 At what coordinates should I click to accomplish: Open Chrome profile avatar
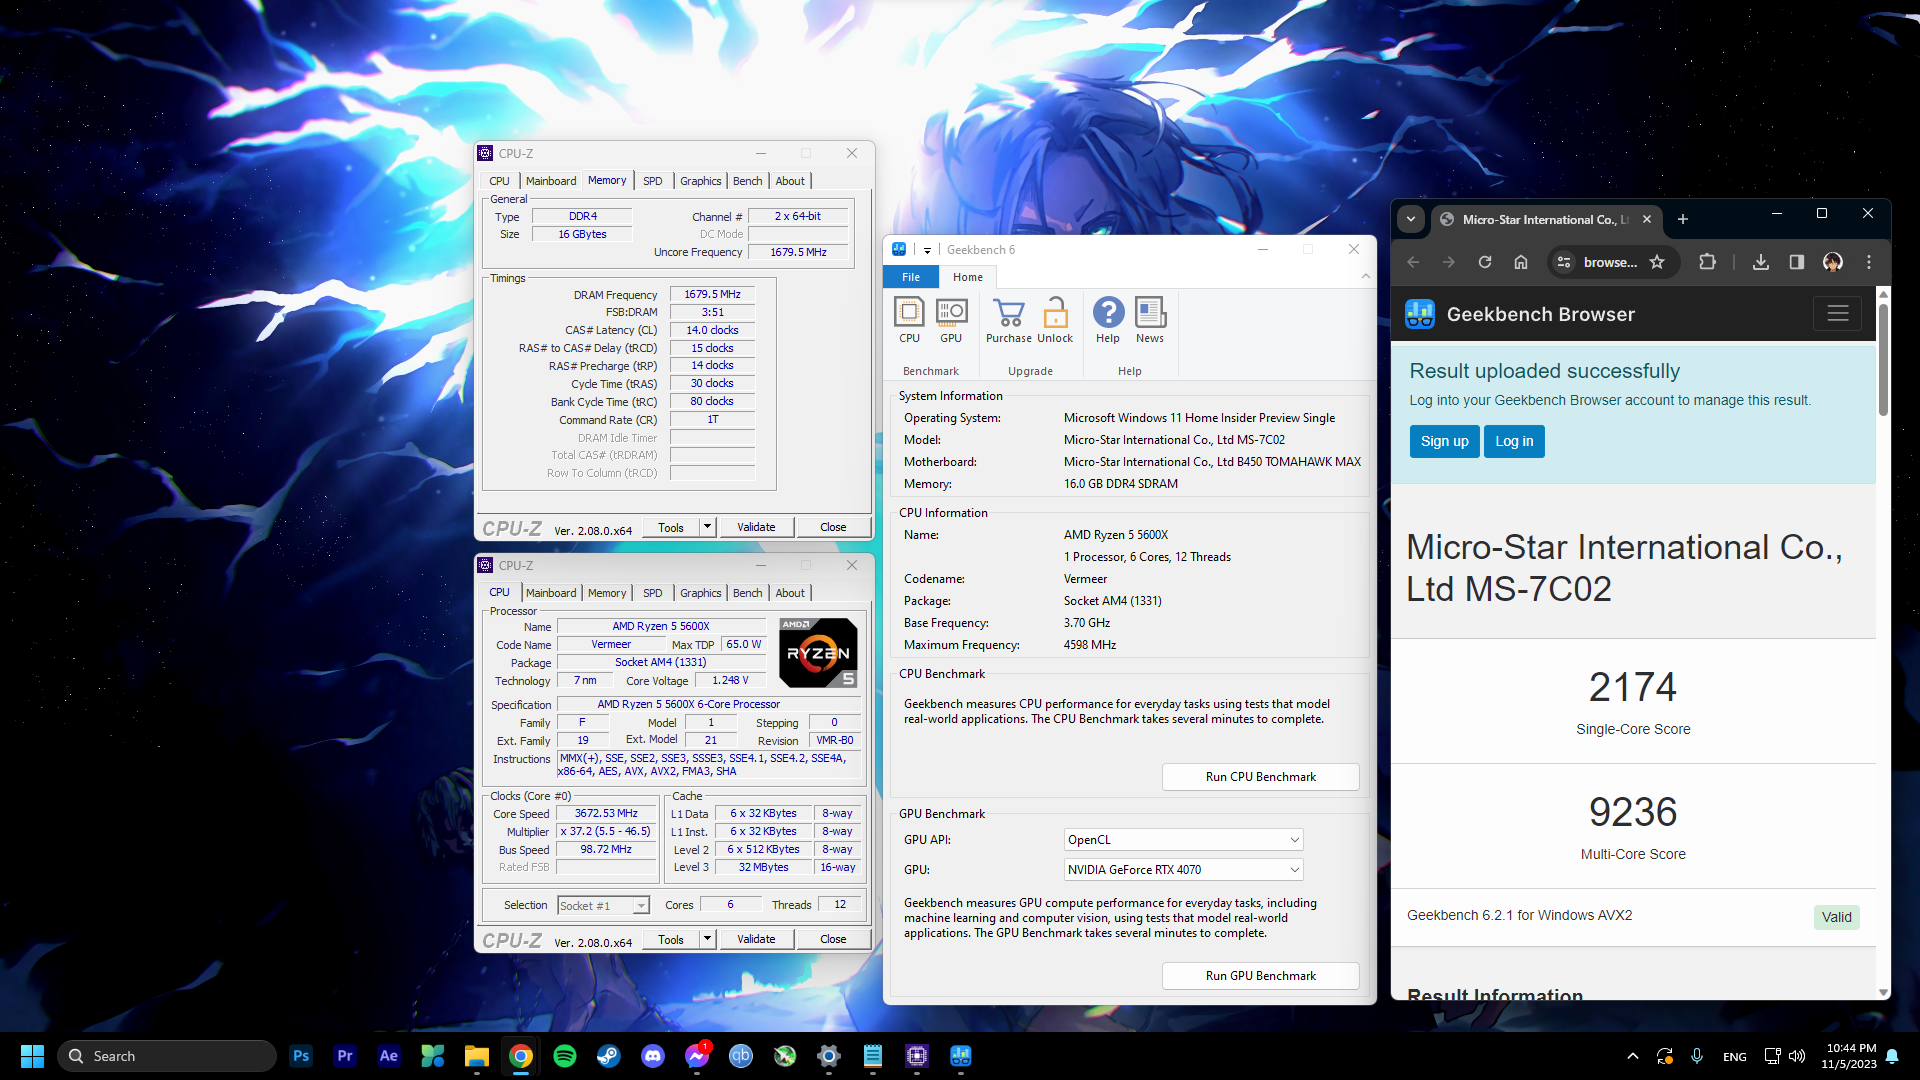pyautogui.click(x=1833, y=262)
